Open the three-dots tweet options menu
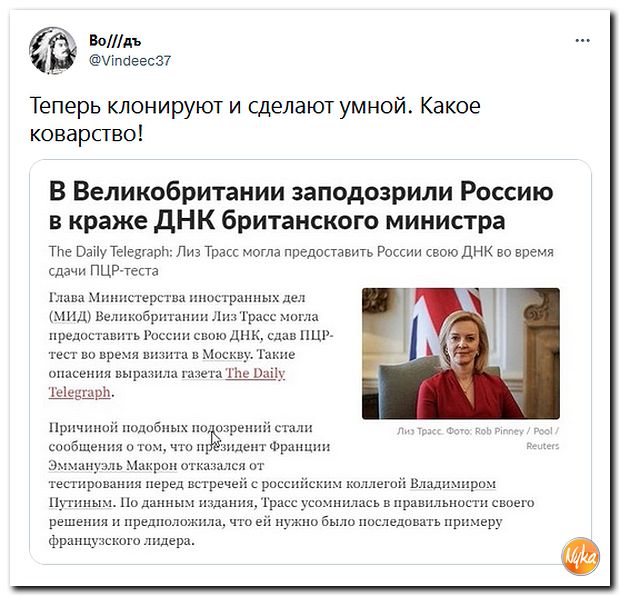 582,40
